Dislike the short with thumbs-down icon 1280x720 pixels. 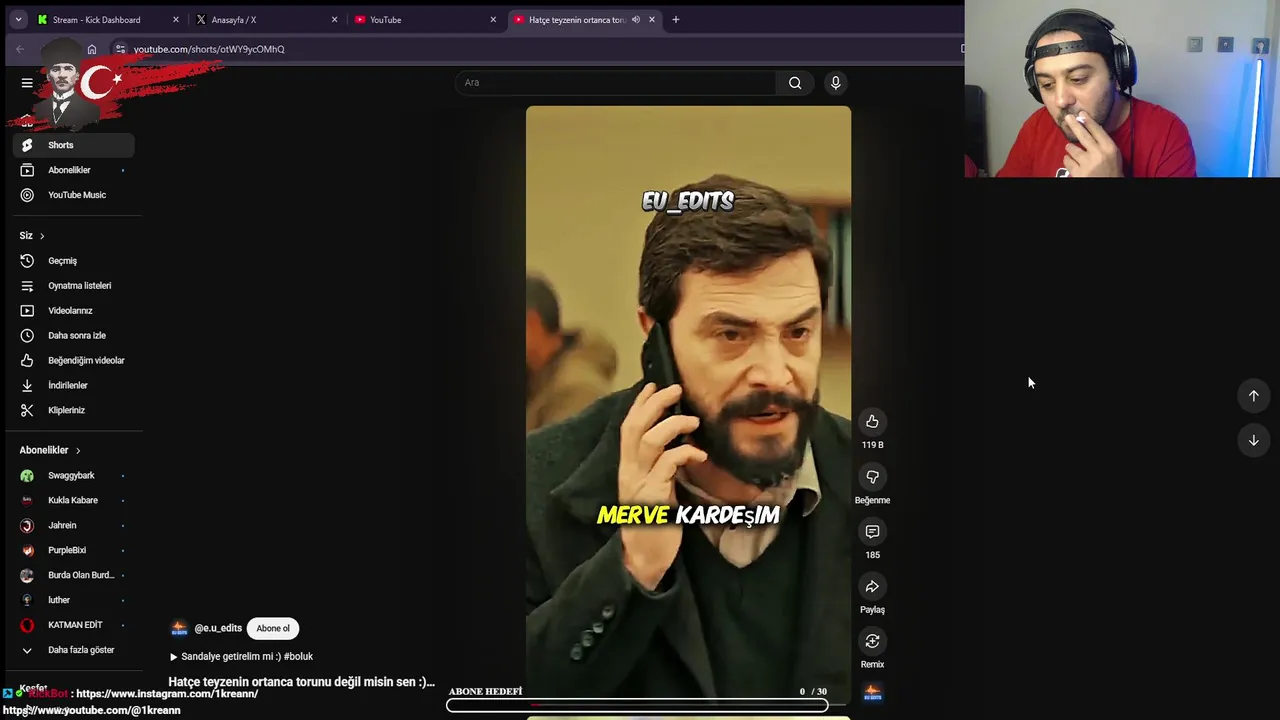872,477
